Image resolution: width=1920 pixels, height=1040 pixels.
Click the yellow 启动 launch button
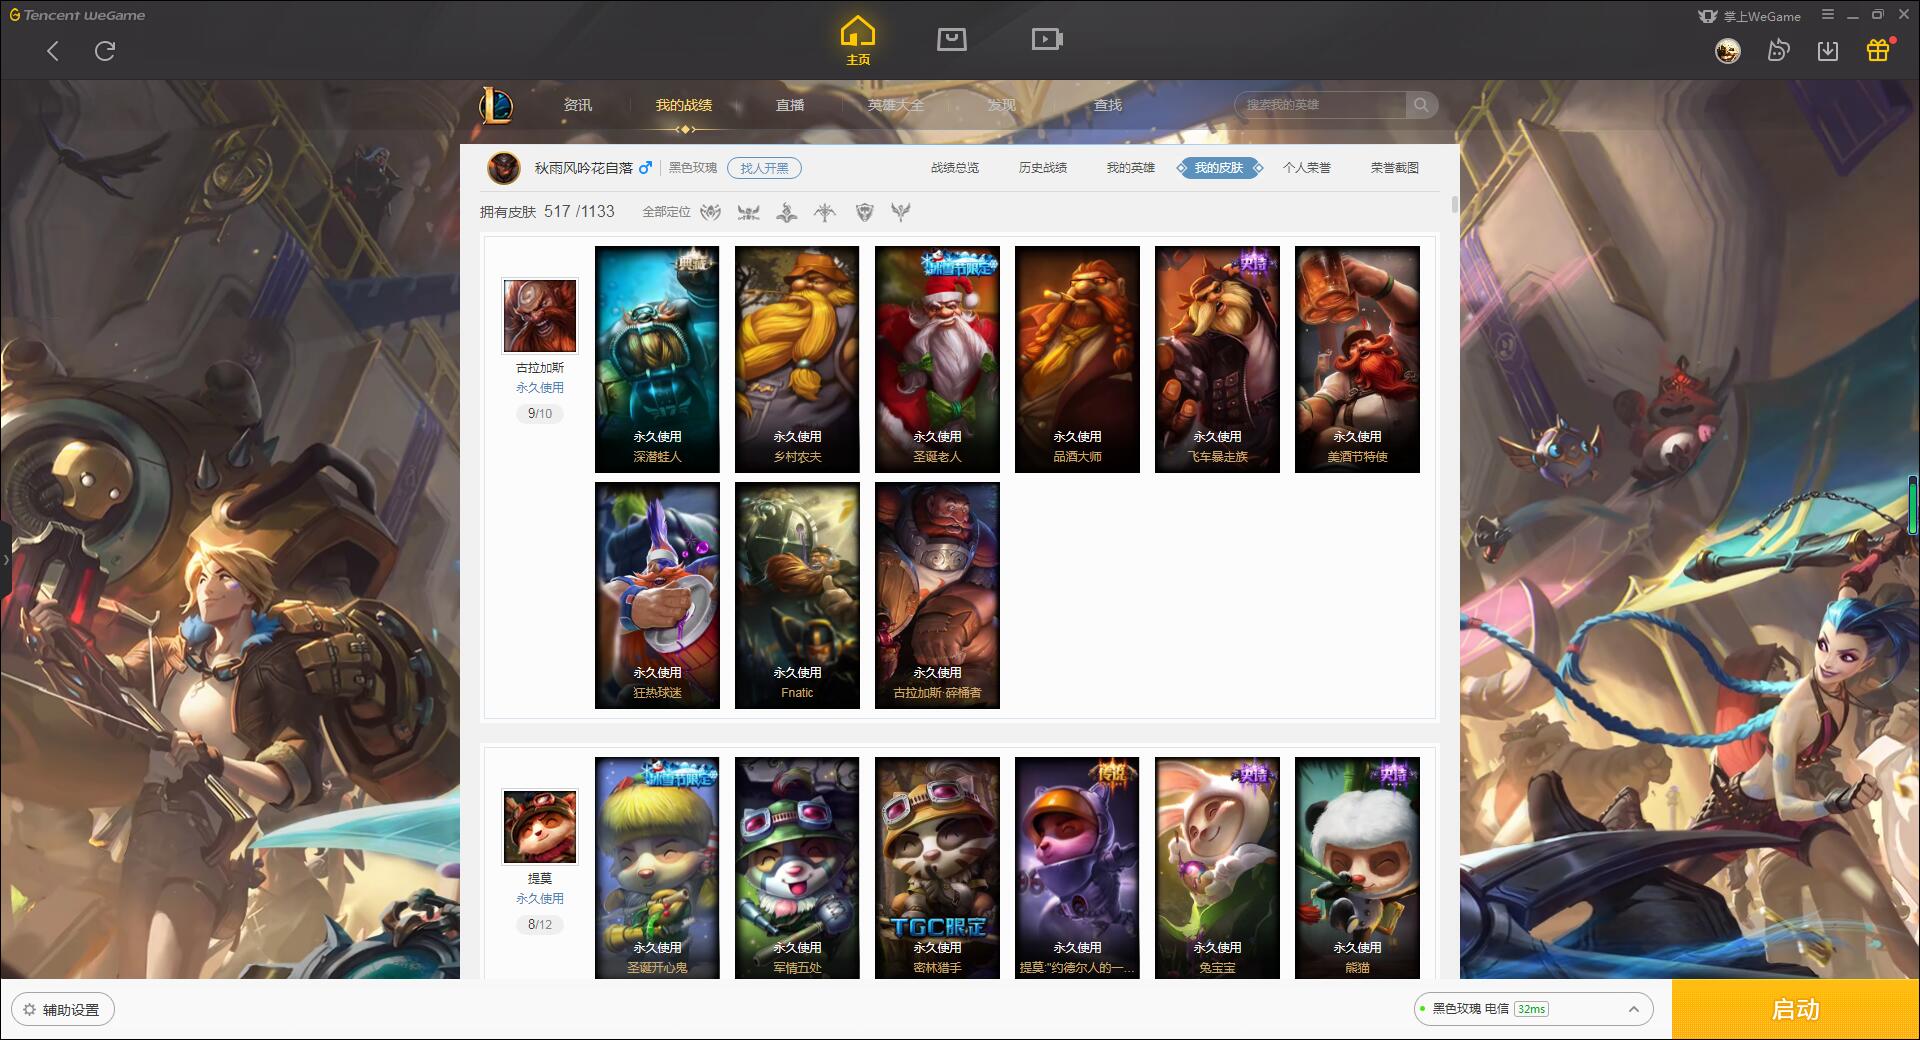pos(1796,1010)
